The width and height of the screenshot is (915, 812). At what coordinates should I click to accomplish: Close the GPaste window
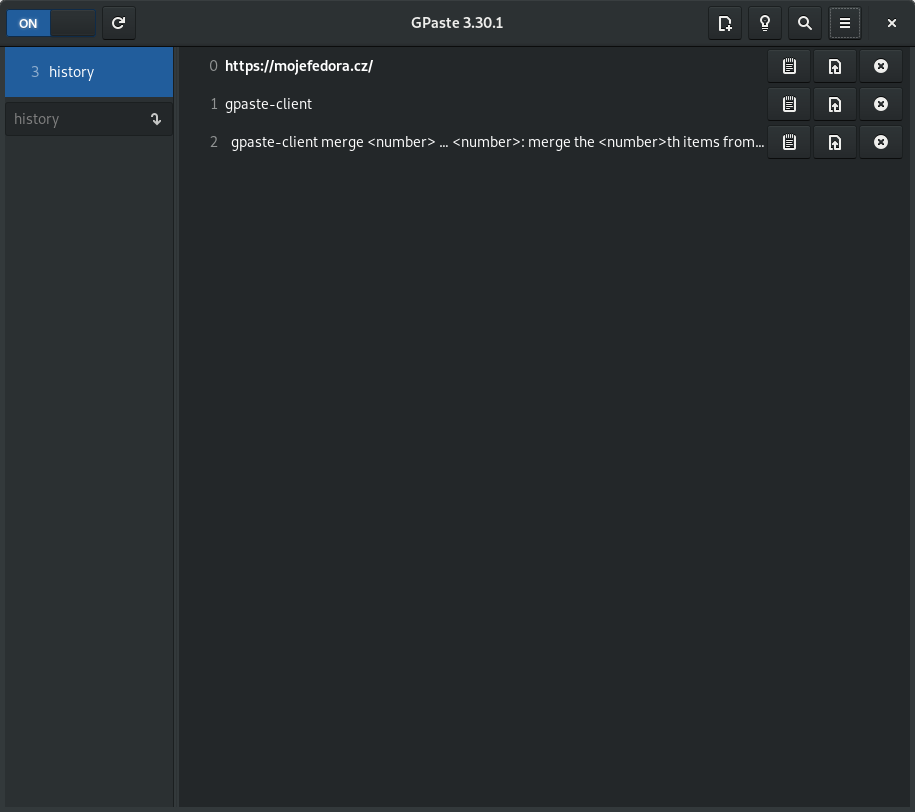point(892,23)
